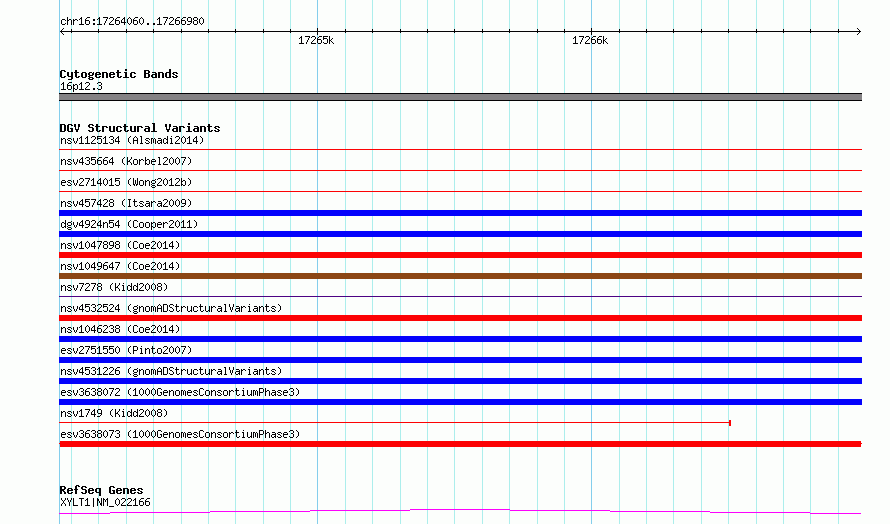Click the blue bar under nsv1046238 (Coe2014)
Viewport: 890px width, 524px height.
click(x=460, y=339)
